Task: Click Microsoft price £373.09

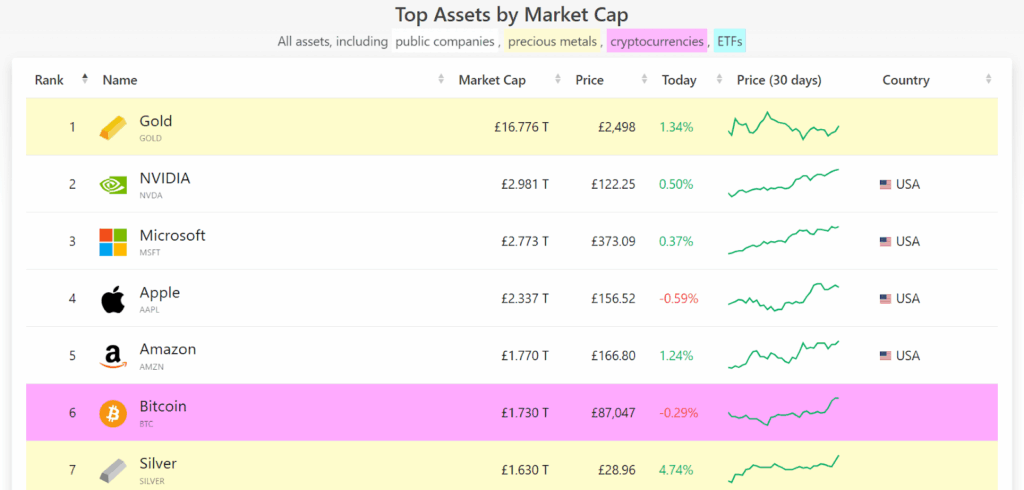Action: coord(613,242)
